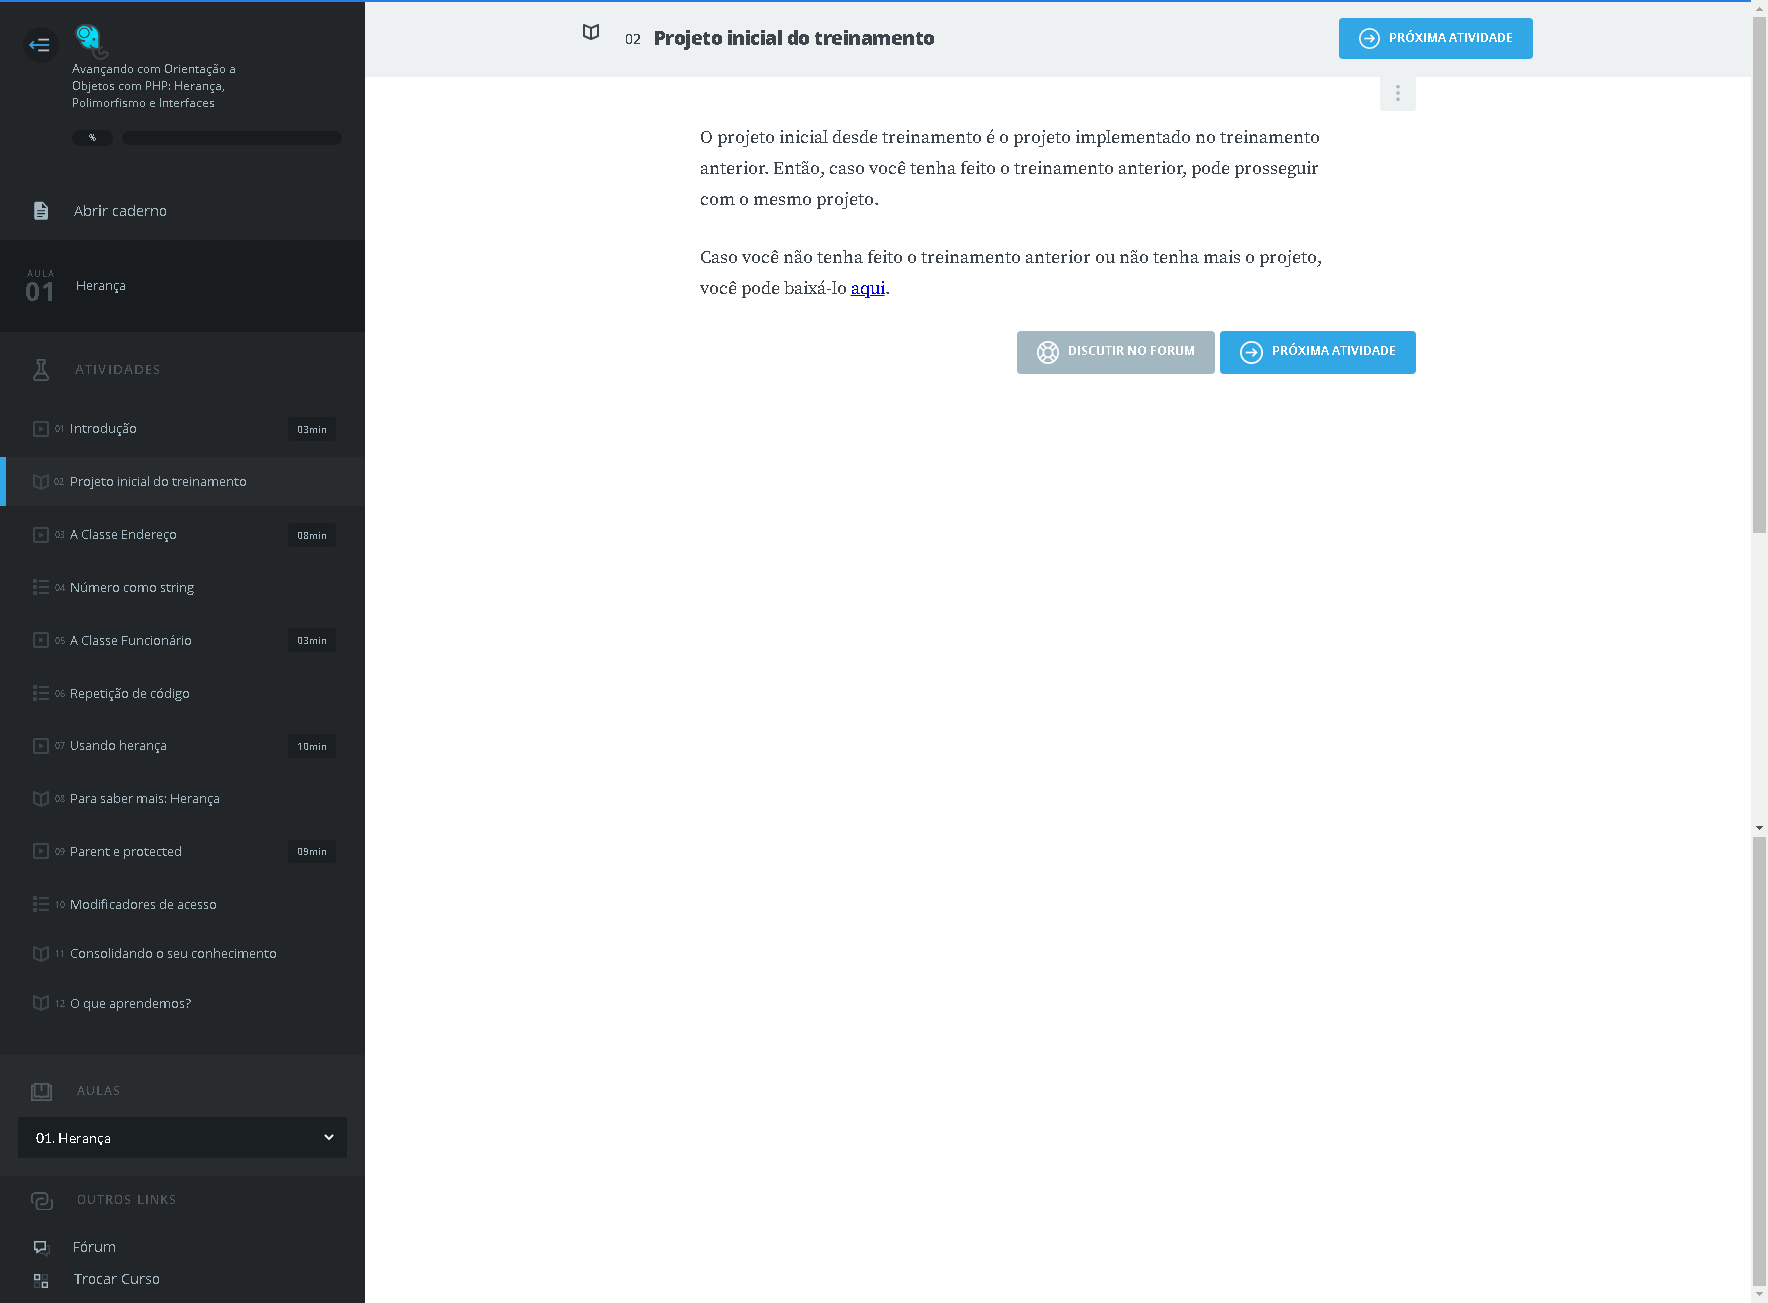Image resolution: width=1768 pixels, height=1303 pixels.
Task: Click the Fórum chat icon
Action: click(41, 1247)
